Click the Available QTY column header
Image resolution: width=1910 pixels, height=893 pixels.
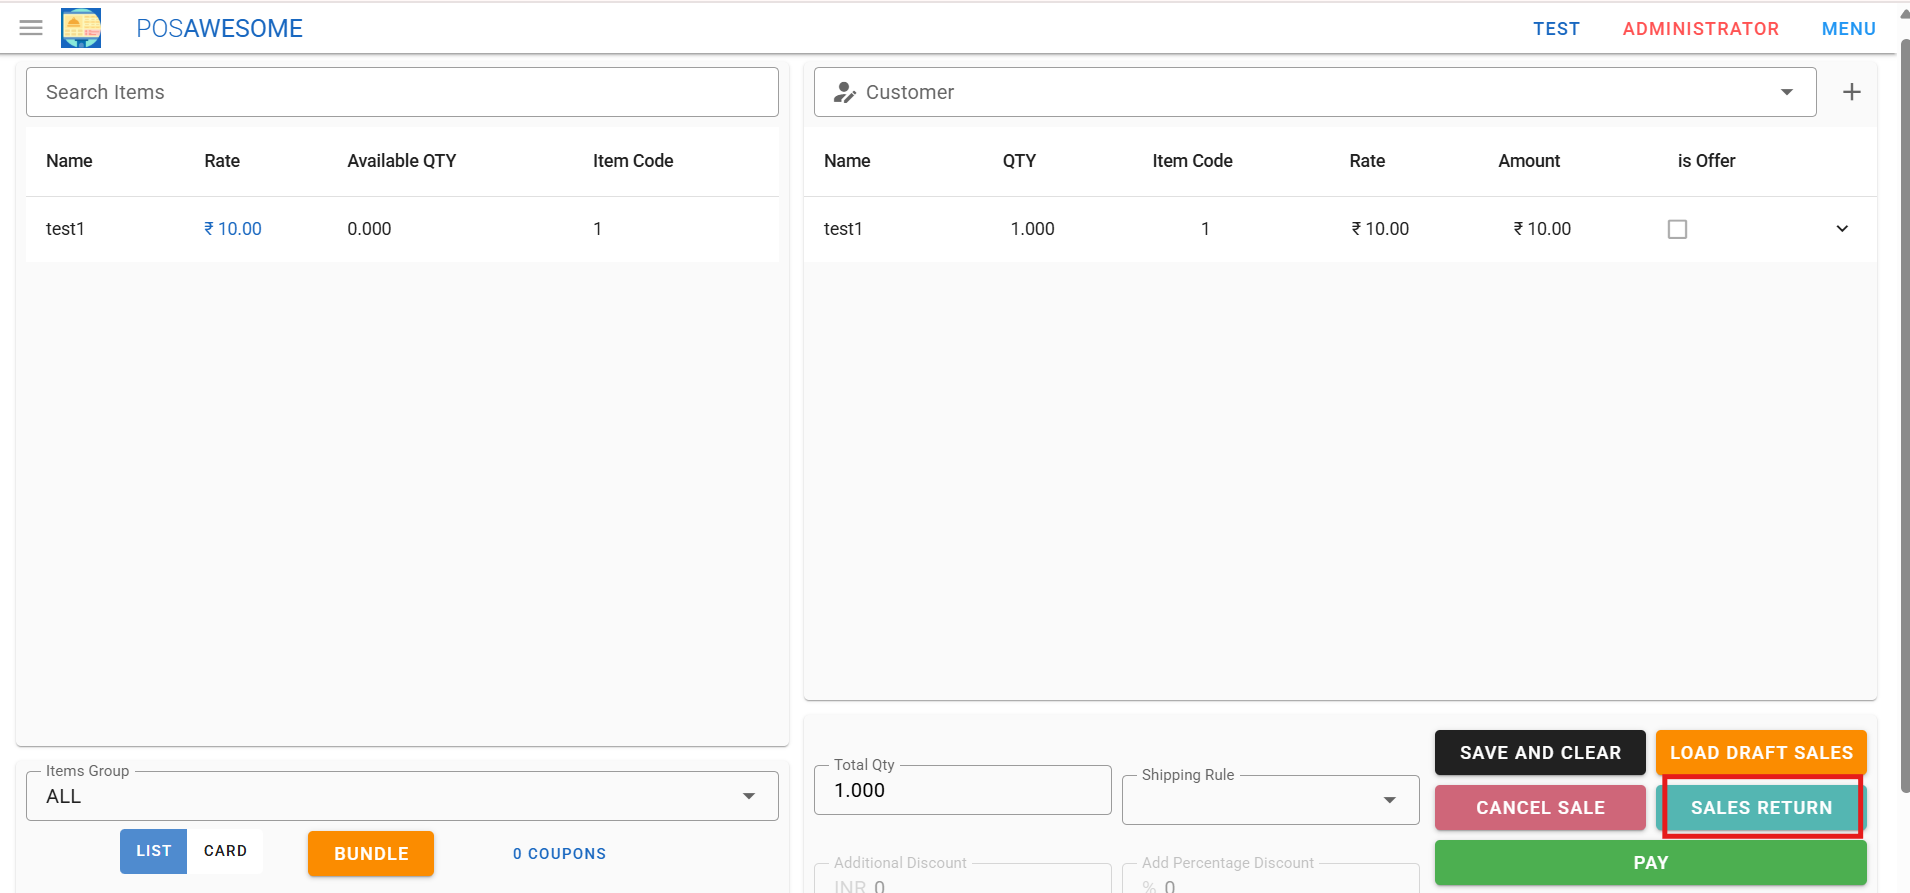click(x=401, y=161)
